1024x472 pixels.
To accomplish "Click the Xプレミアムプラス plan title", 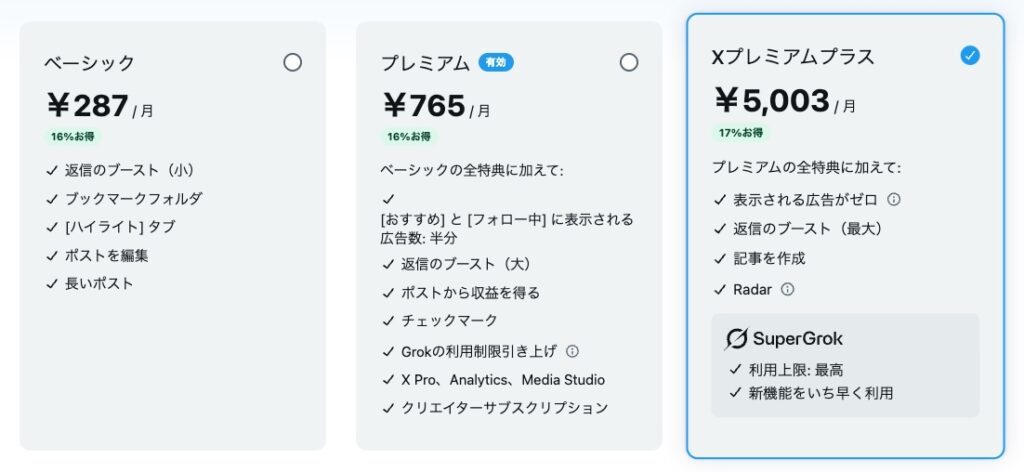I will 792,57.
